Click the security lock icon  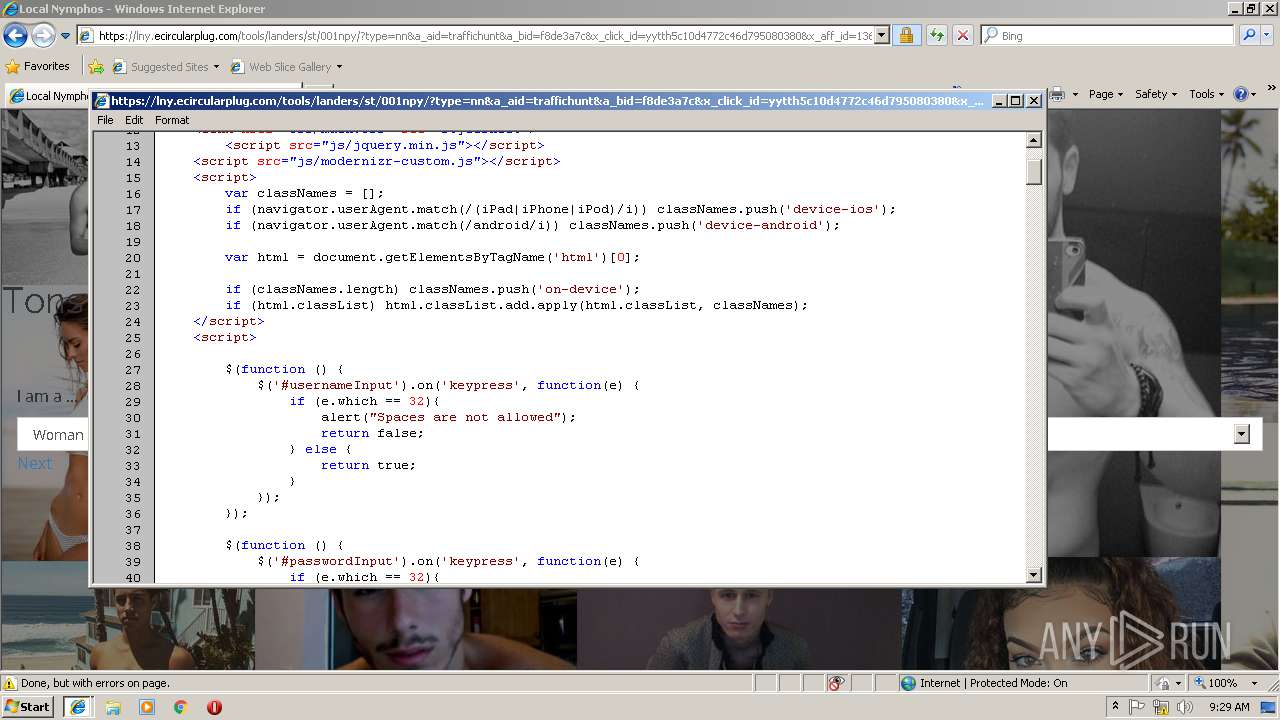906,36
